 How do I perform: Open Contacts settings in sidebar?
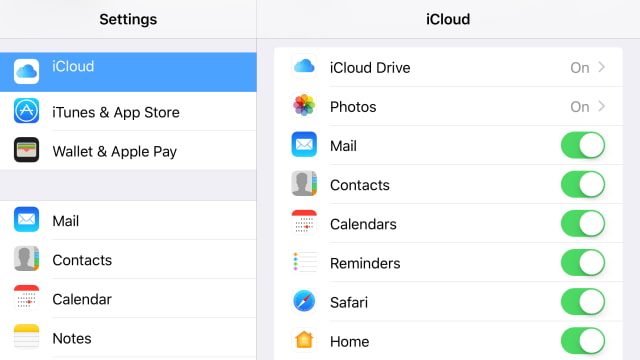coord(128,259)
